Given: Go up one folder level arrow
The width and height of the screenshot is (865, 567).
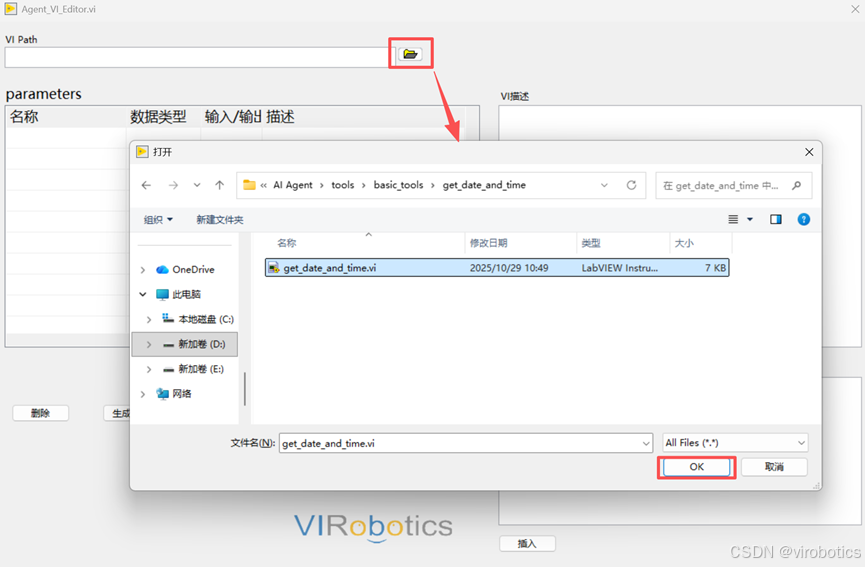Looking at the screenshot, I should pyautogui.click(x=220, y=185).
